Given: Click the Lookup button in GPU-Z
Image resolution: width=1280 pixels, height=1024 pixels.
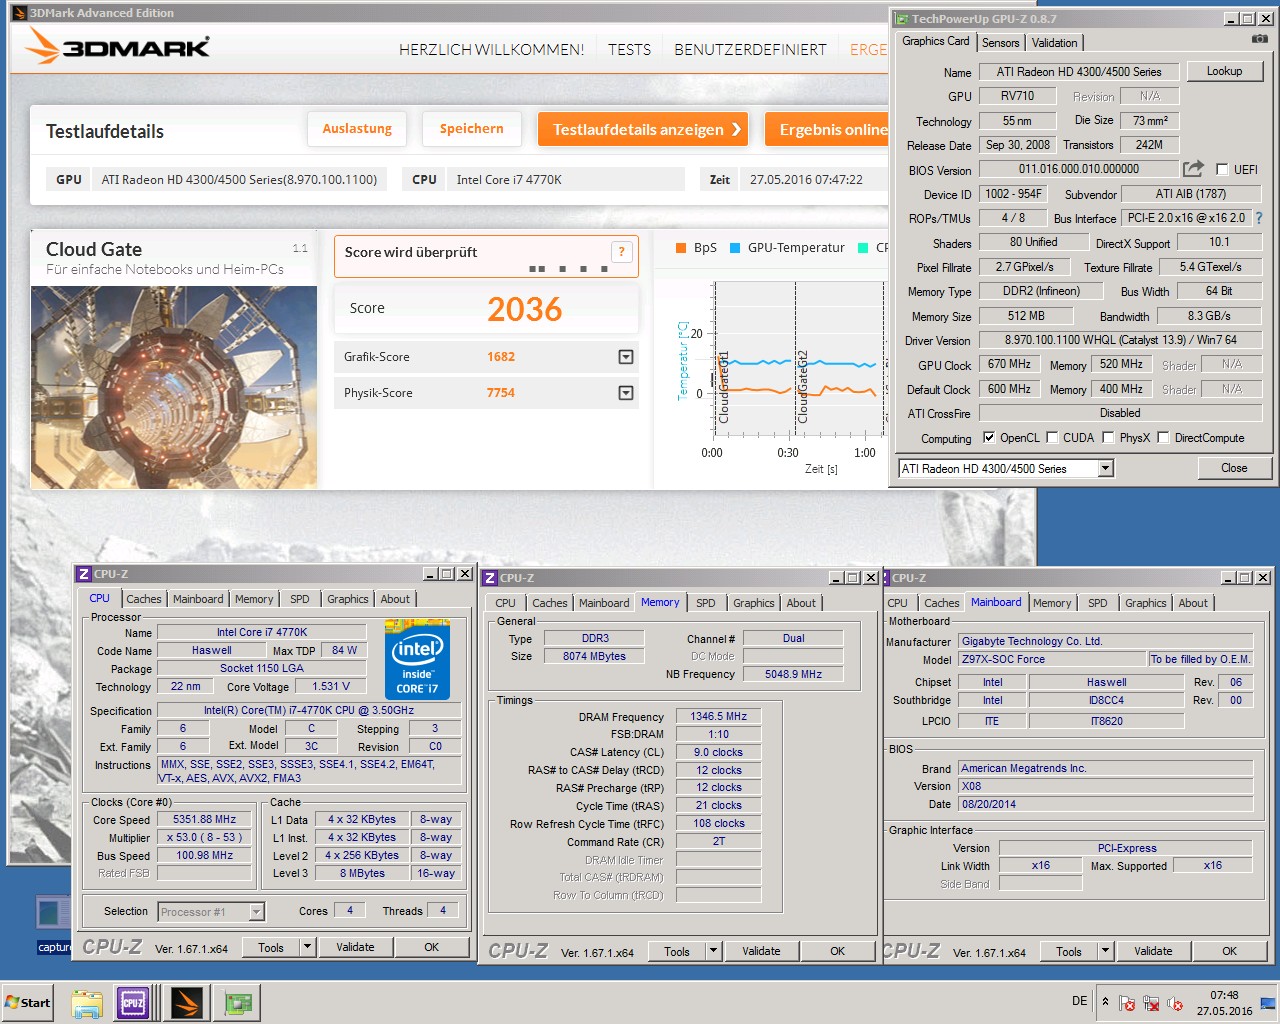Looking at the screenshot, I should pos(1224,71).
